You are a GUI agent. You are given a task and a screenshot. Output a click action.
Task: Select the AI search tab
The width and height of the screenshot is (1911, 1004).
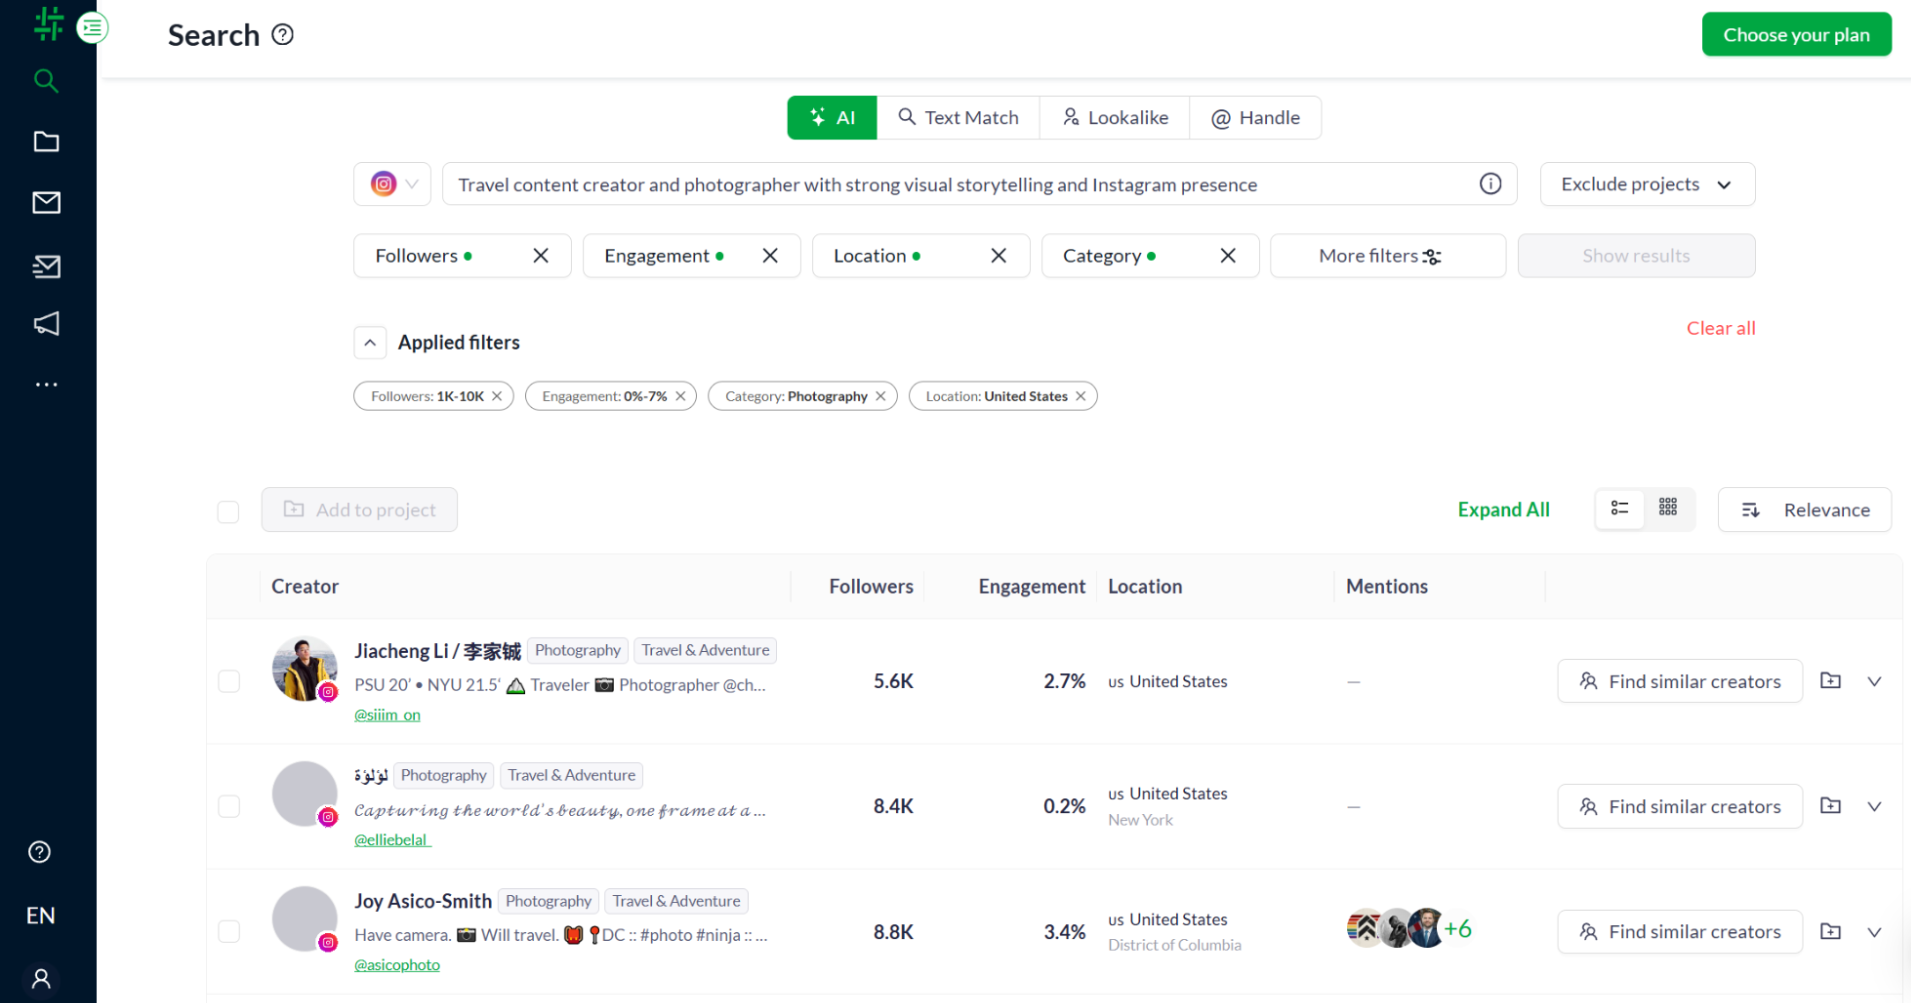pos(832,118)
